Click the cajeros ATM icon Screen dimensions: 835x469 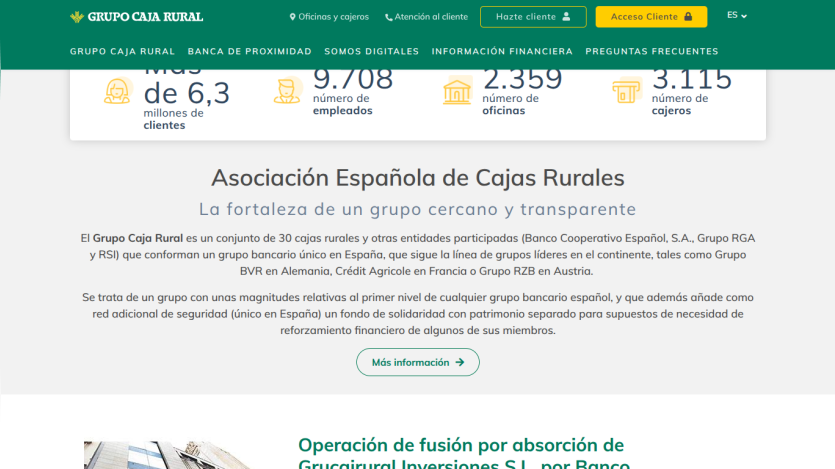point(626,90)
